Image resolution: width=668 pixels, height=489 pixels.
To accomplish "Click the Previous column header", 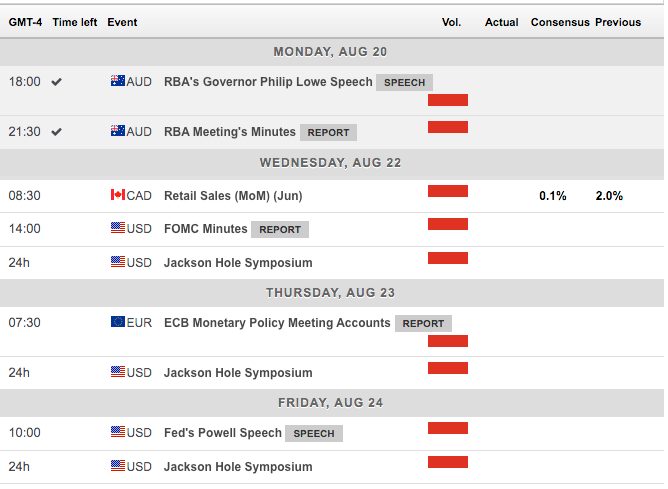I will click(618, 22).
